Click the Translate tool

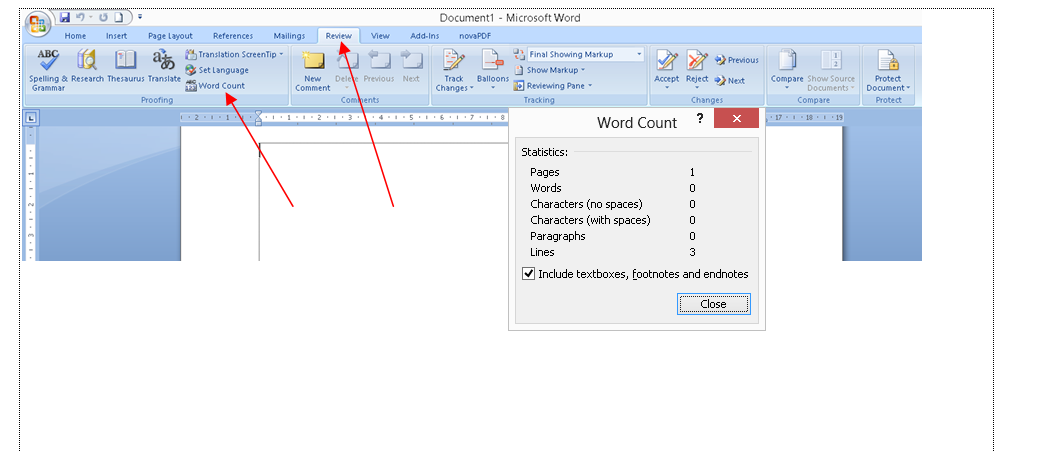pos(164,66)
